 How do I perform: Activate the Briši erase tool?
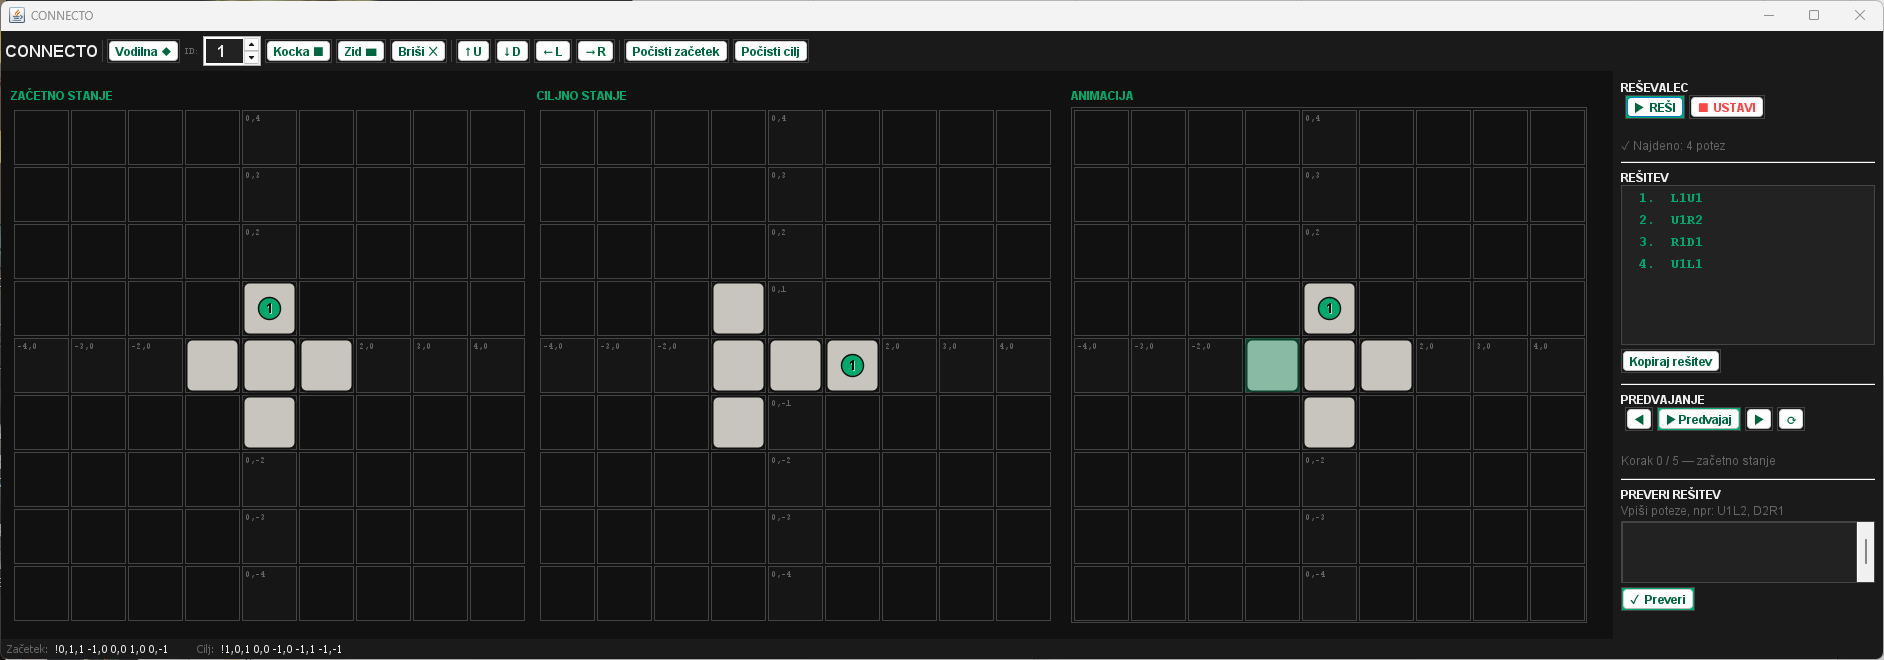[x=418, y=51]
